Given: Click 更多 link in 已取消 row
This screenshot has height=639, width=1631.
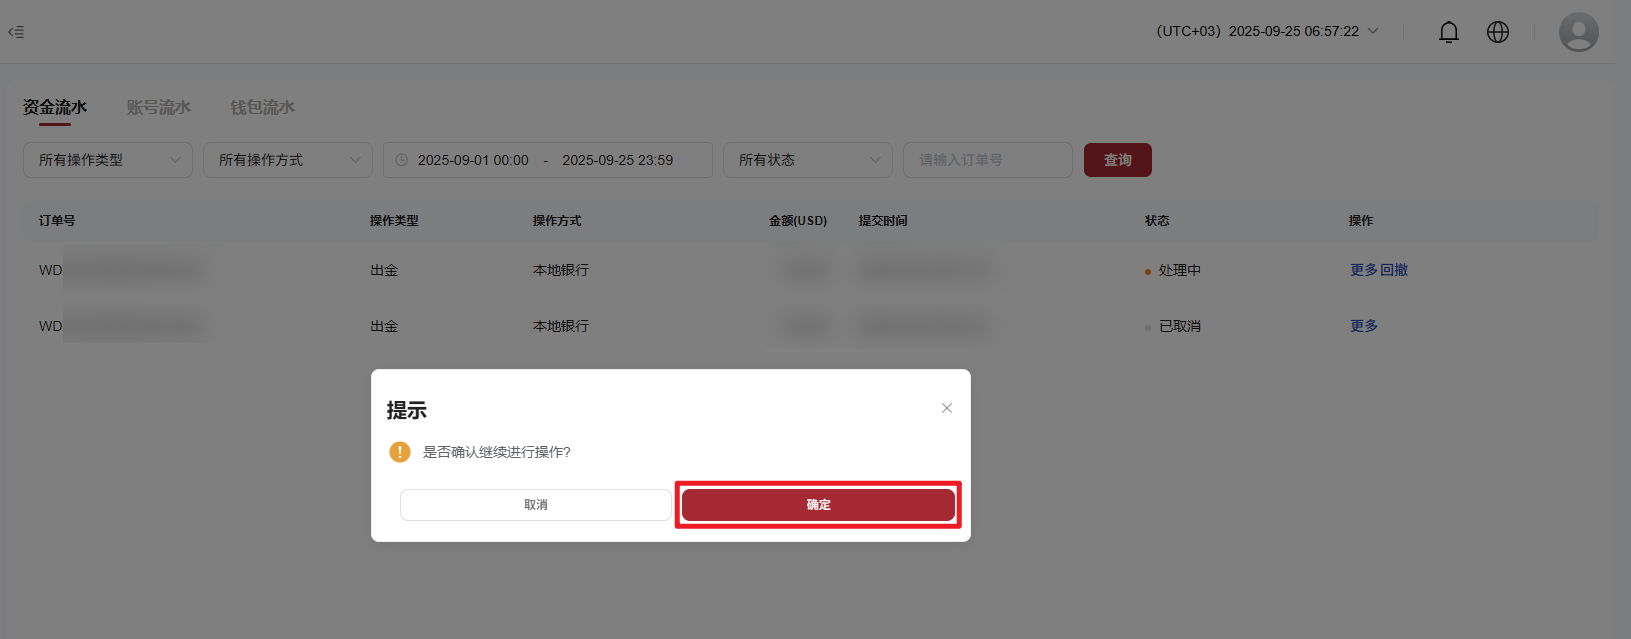Looking at the screenshot, I should [1363, 326].
